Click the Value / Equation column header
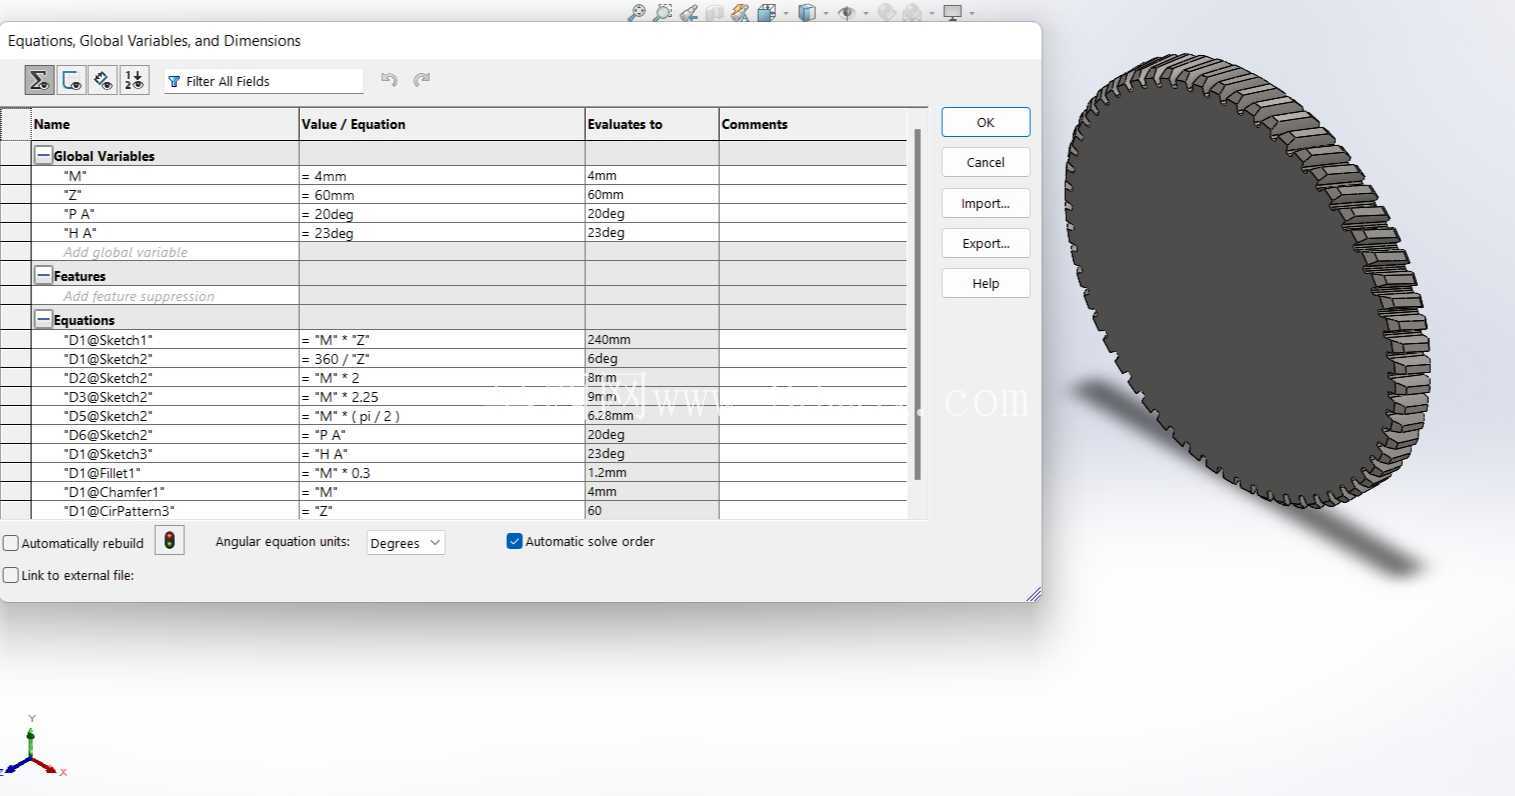Viewport: 1515px width, 796px height. tap(442, 124)
